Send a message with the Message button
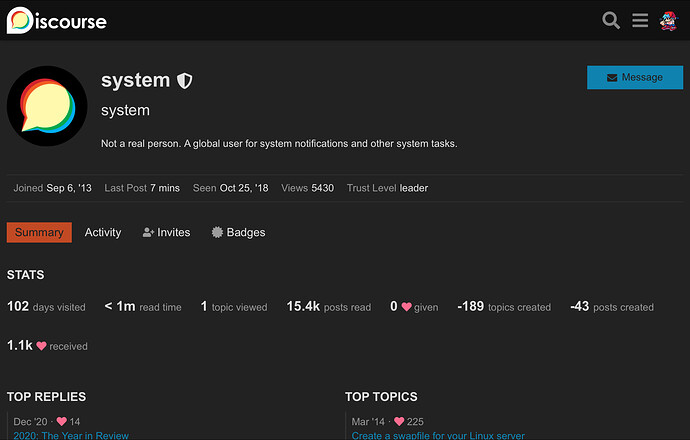This screenshot has height=440, width=690. click(635, 77)
